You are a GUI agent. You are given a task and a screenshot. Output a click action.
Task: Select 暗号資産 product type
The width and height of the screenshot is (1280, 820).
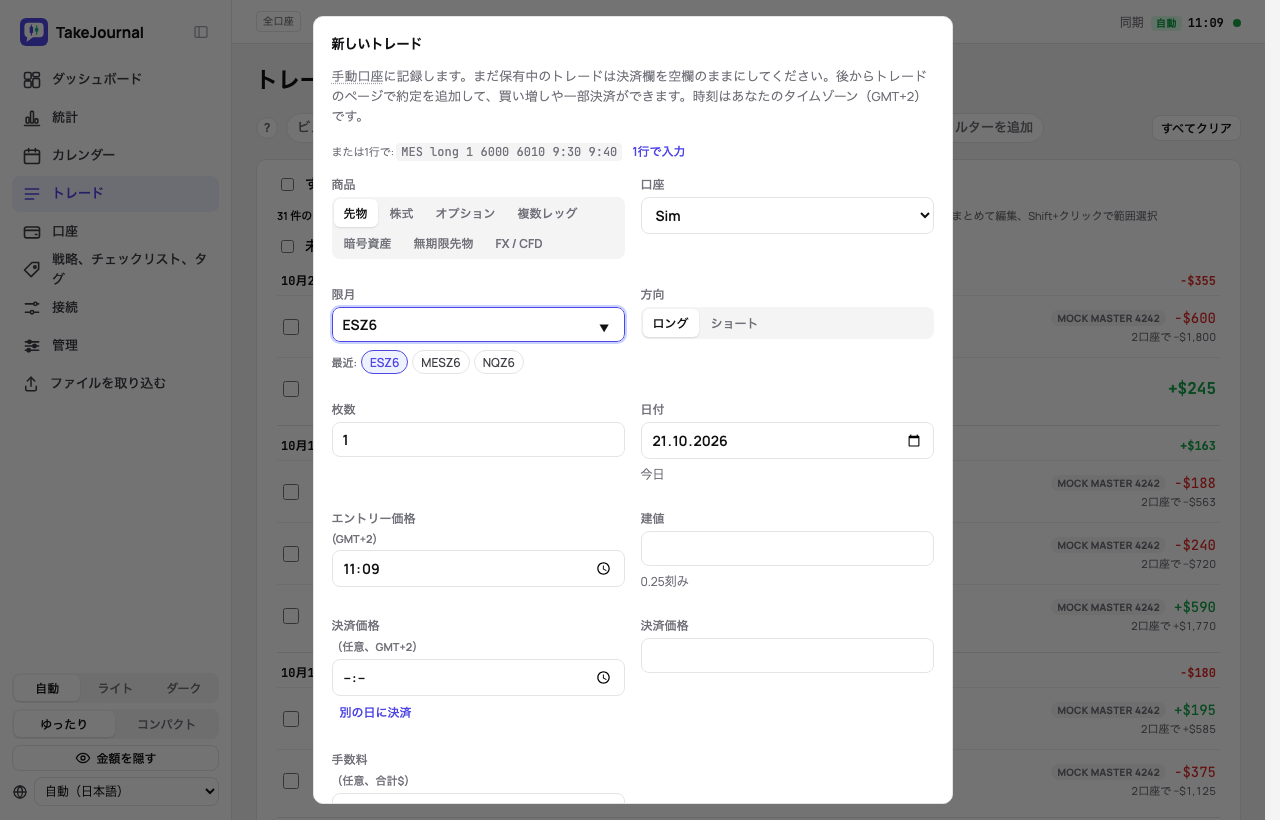coord(367,243)
